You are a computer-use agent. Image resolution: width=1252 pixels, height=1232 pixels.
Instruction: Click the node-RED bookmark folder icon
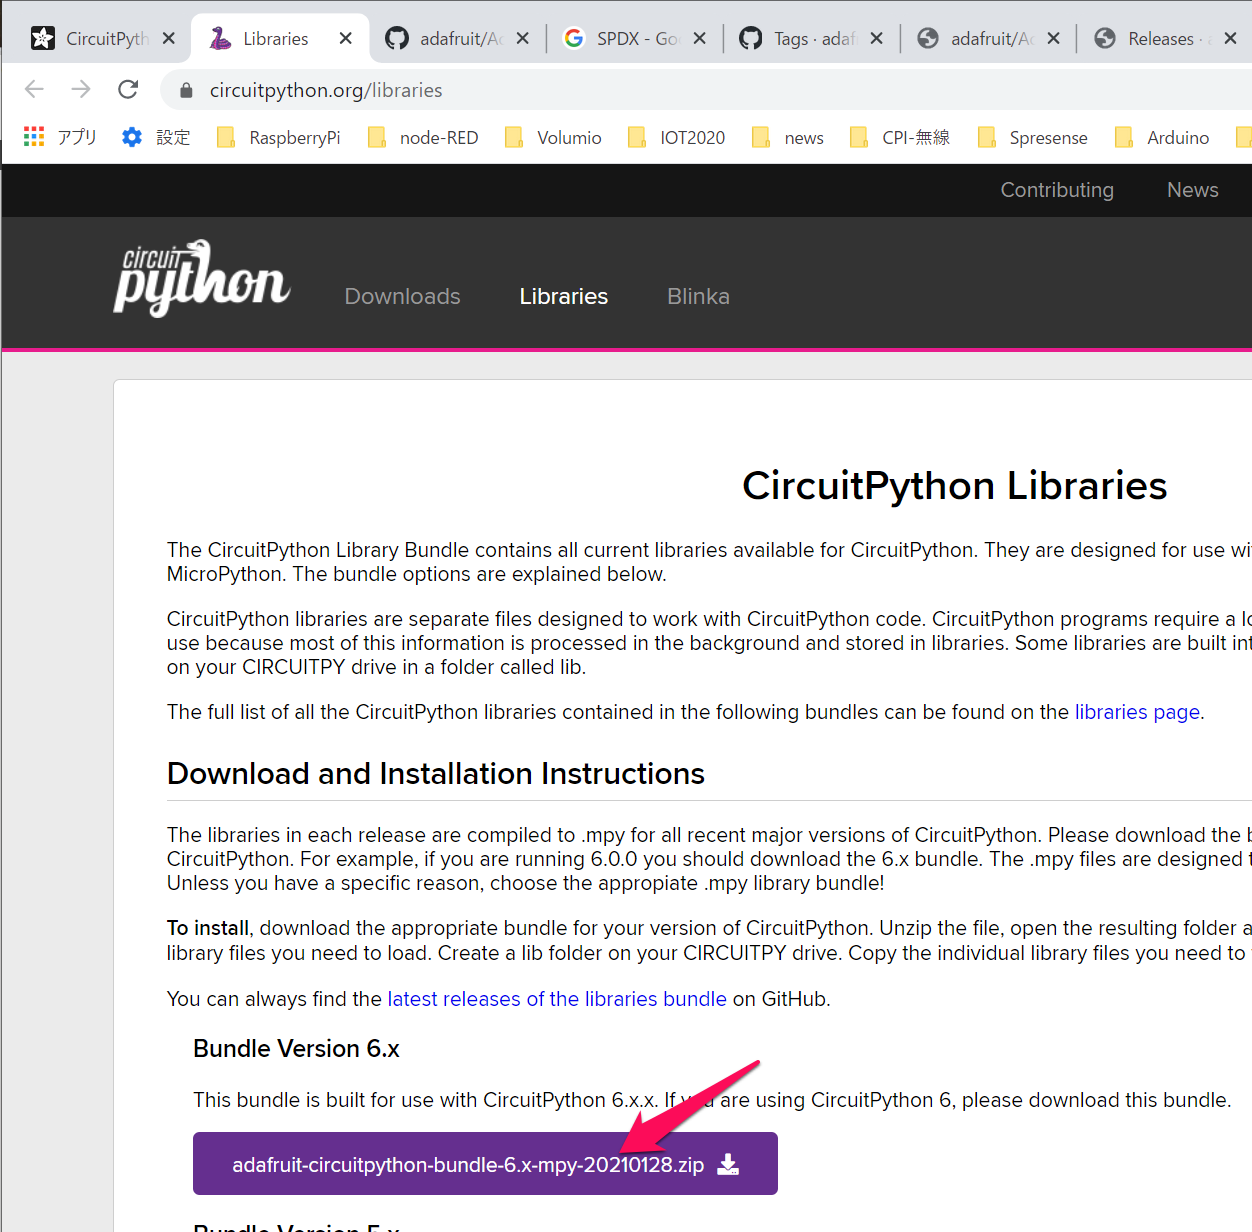376,137
